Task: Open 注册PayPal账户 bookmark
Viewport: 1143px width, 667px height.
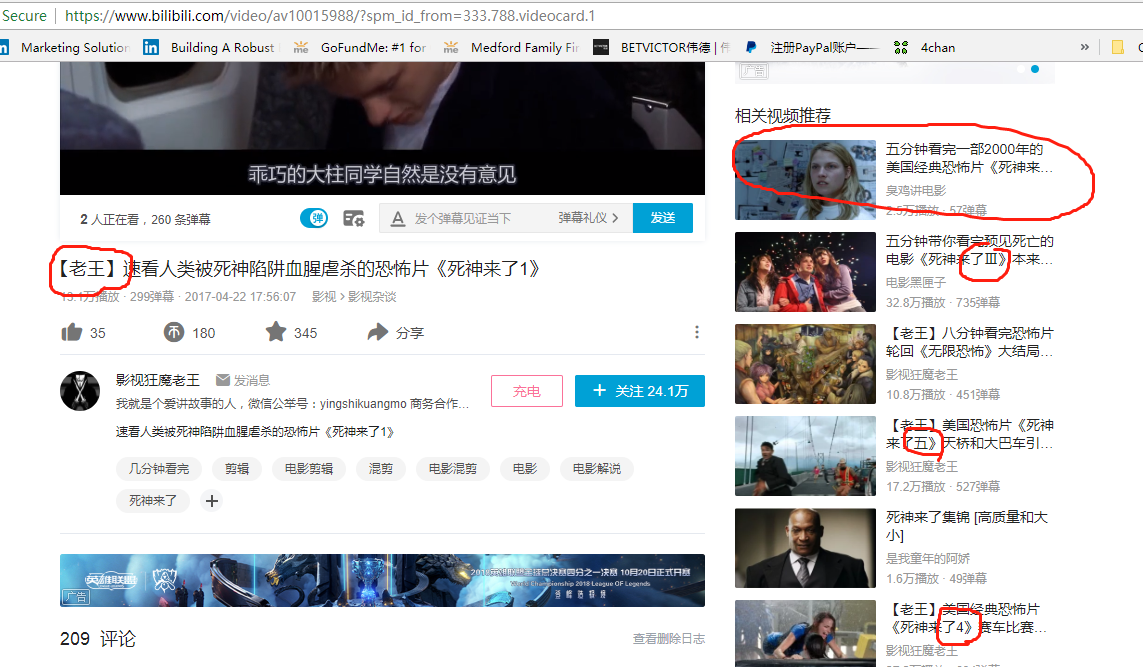Action: 811,47
